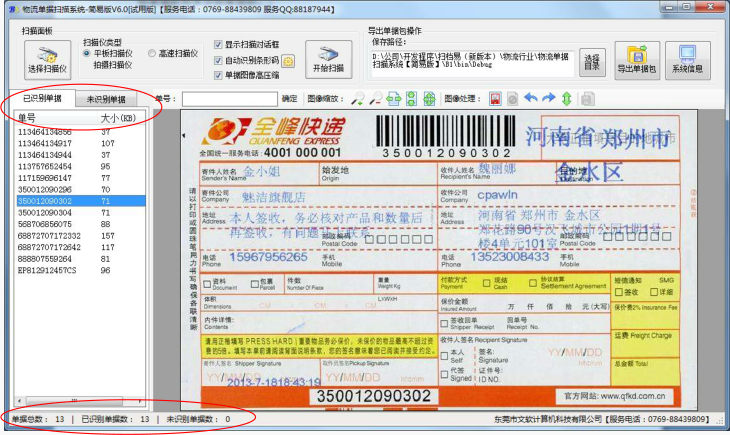Image resolution: width=730 pixels, height=435 pixels.
Task: Sort list by 单号 column header
Action: pyautogui.click(x=56, y=118)
